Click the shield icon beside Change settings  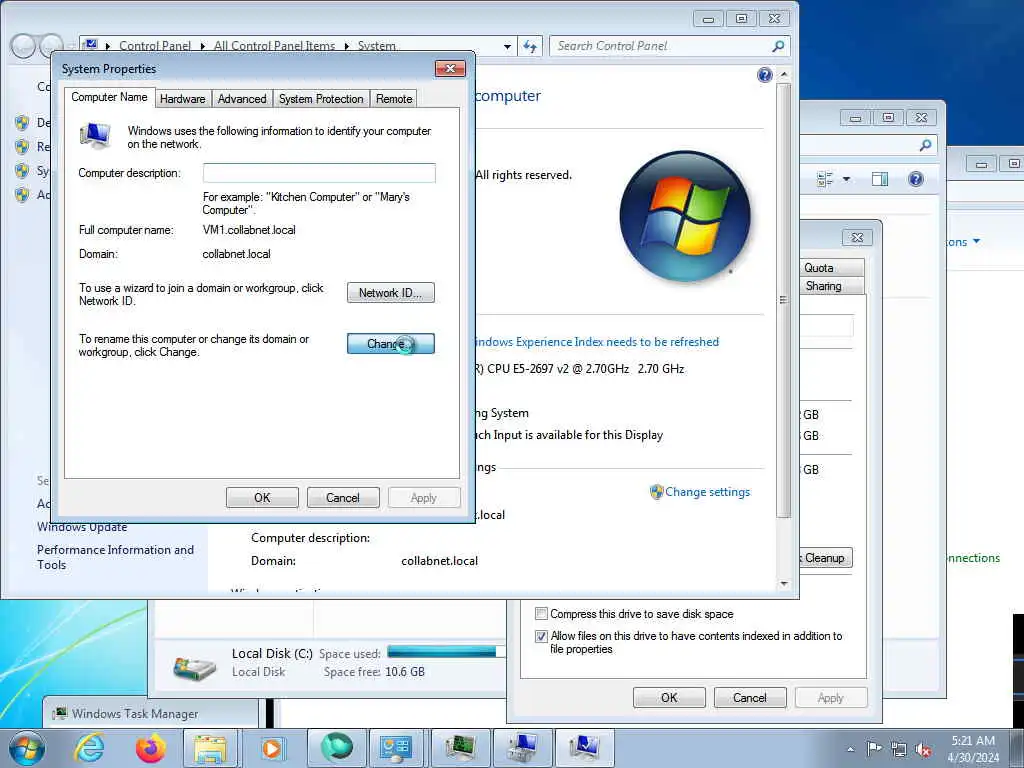(656, 492)
